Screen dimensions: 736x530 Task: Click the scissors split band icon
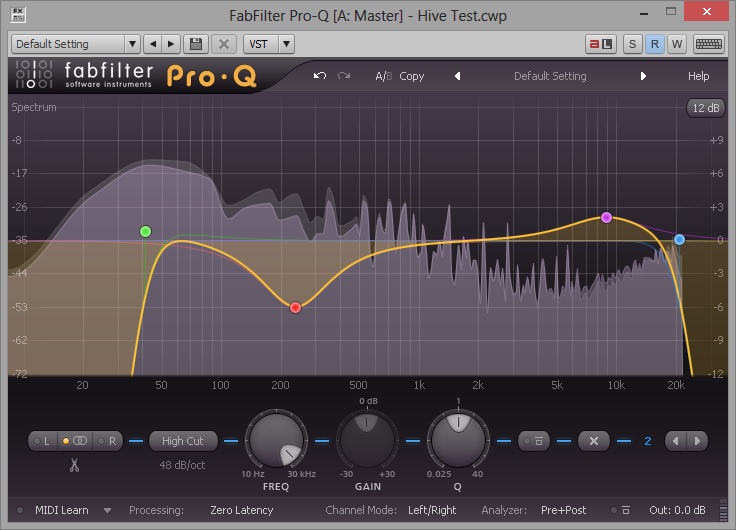point(74,465)
